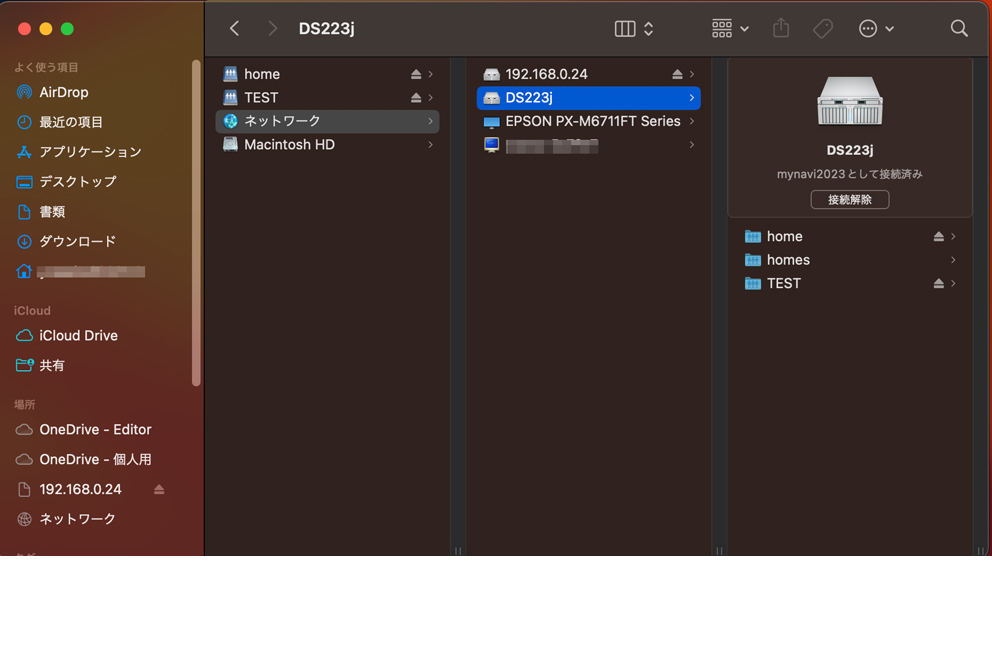Switch view using the column view icon
The image size is (992, 672).
(624, 28)
